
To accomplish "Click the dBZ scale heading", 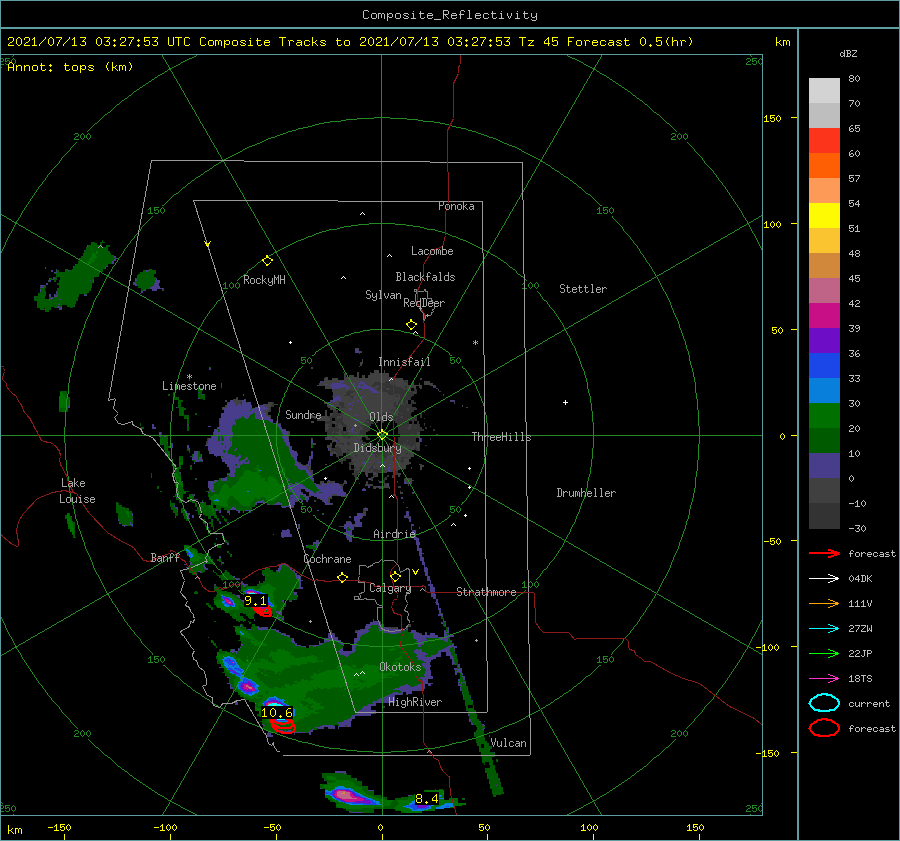I will pos(848,53).
